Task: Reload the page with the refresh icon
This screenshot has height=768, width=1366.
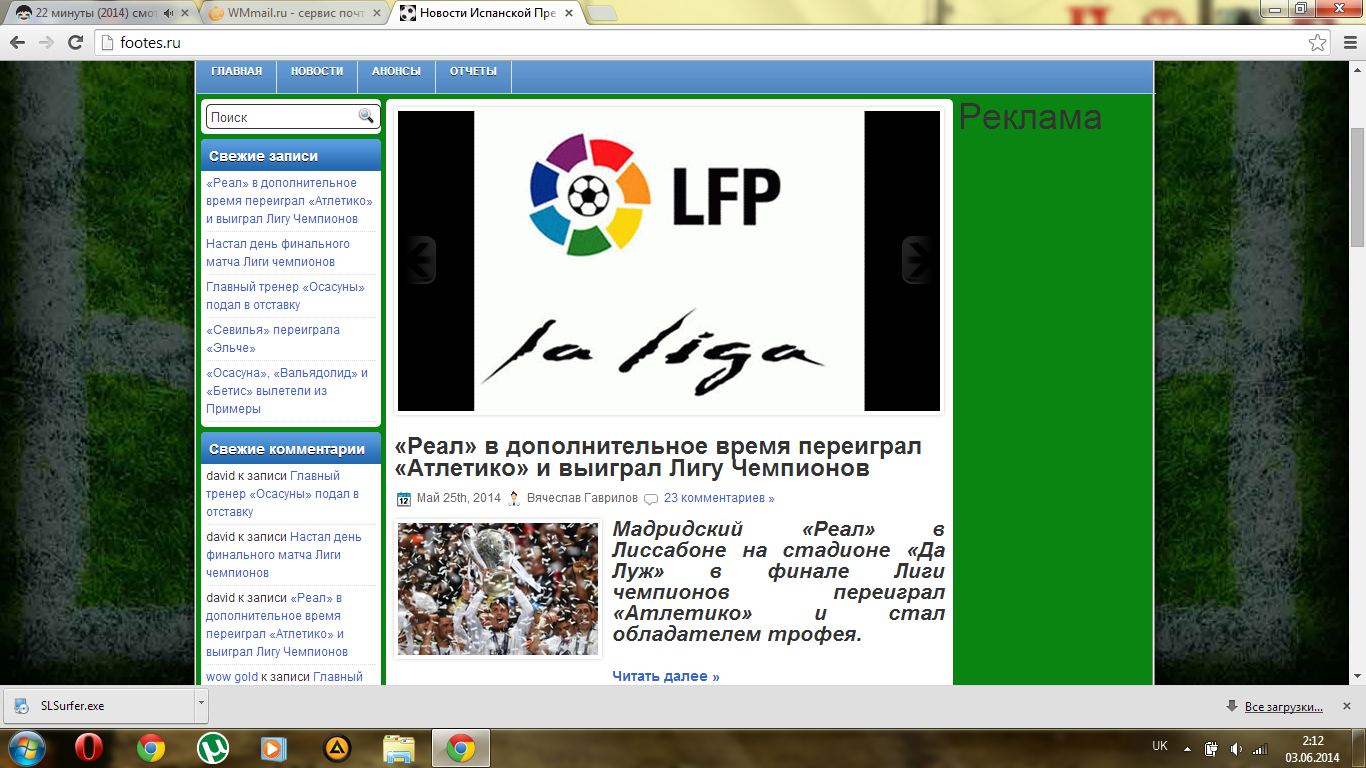Action: 75,43
